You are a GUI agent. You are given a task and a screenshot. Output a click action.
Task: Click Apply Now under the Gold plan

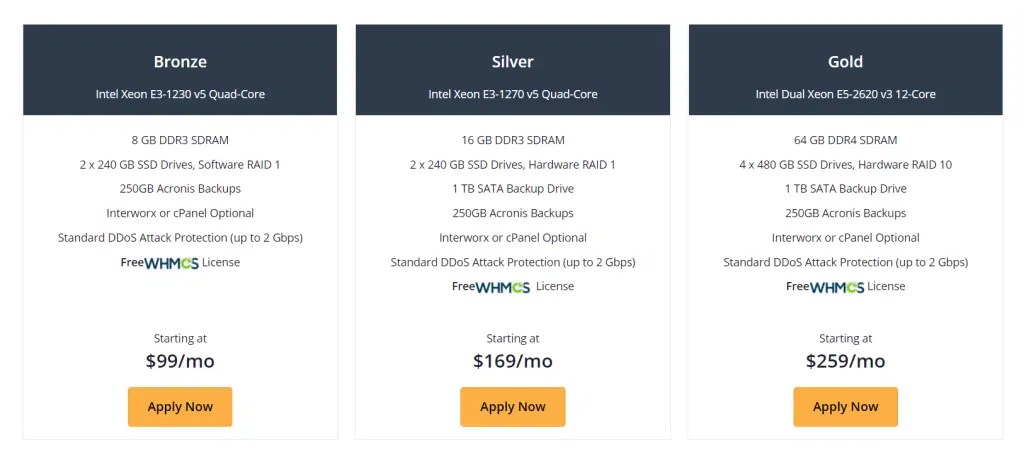(x=845, y=407)
